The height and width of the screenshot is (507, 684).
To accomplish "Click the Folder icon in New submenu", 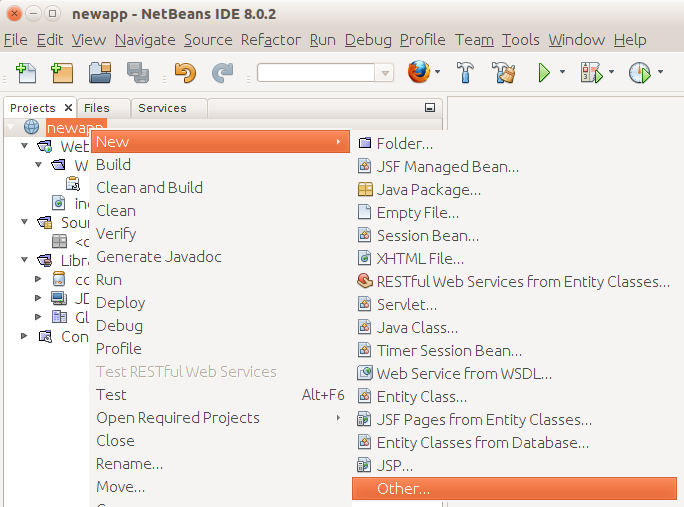I will pos(365,143).
